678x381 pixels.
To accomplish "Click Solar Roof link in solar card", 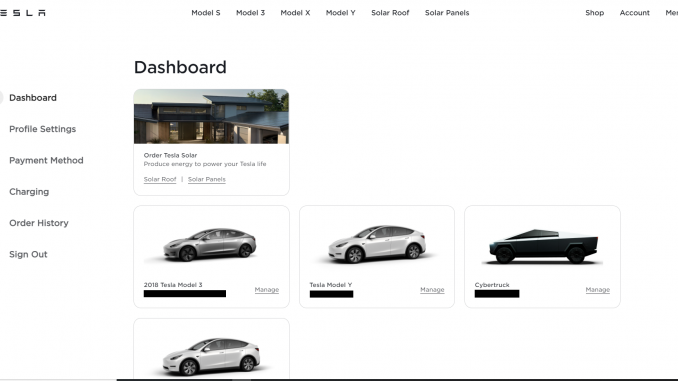I will [x=160, y=179].
